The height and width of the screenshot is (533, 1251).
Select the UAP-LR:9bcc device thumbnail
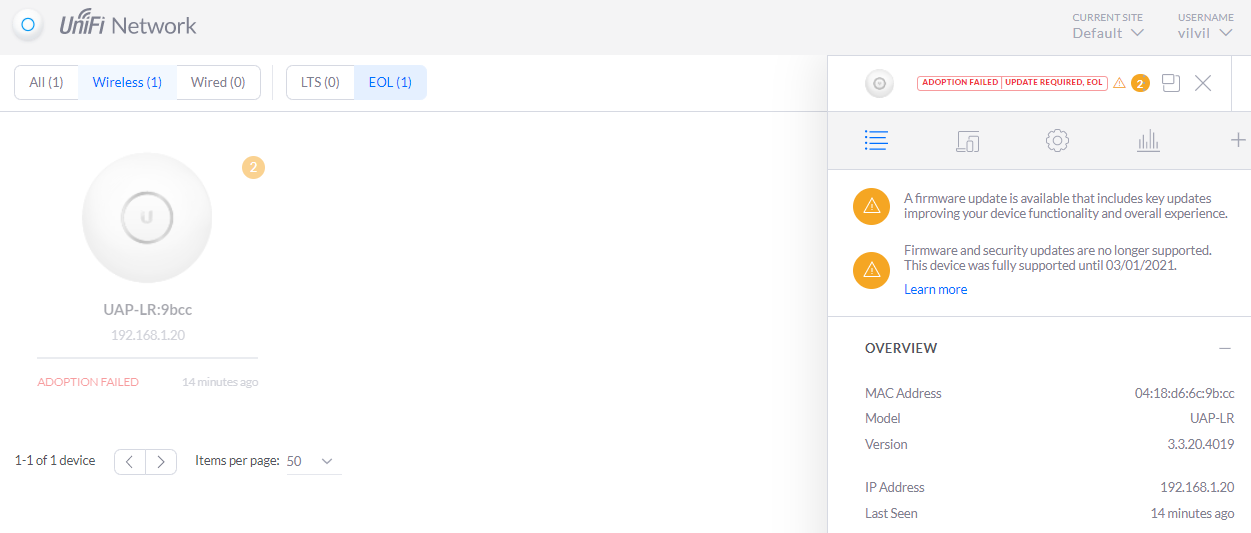(147, 218)
